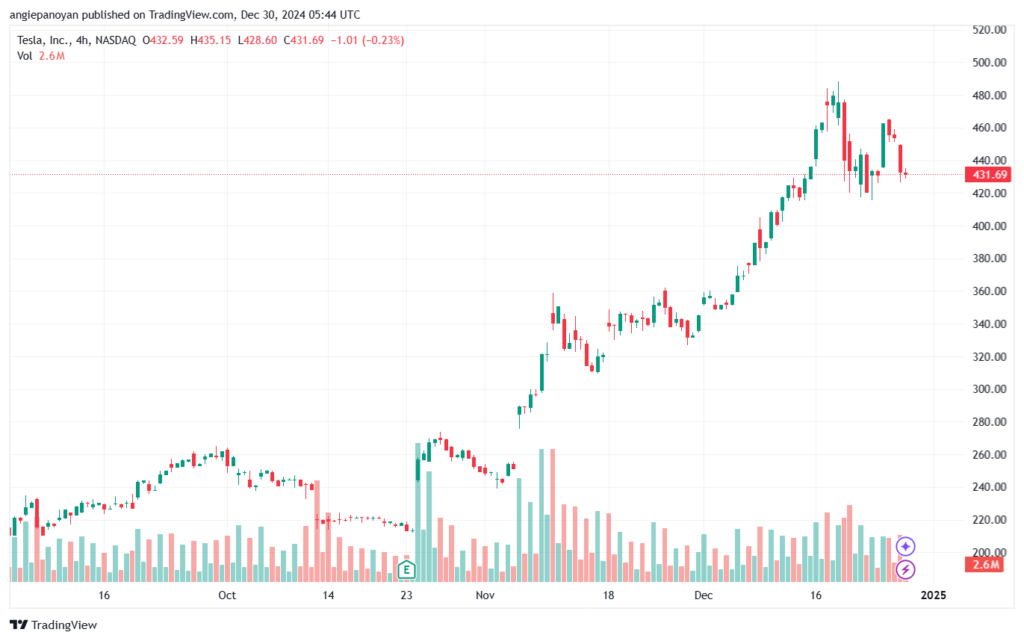The image size is (1024, 641).
Task: Click the 500.00 price axis label
Action: 989,63
